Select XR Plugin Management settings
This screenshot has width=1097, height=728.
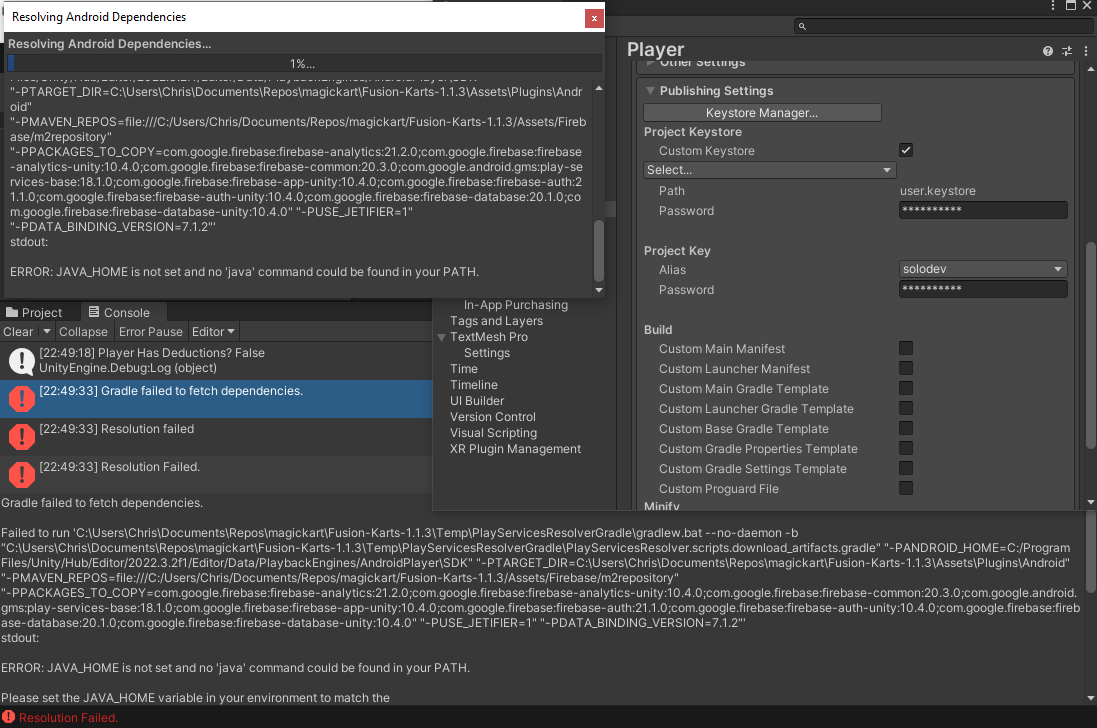coord(515,450)
